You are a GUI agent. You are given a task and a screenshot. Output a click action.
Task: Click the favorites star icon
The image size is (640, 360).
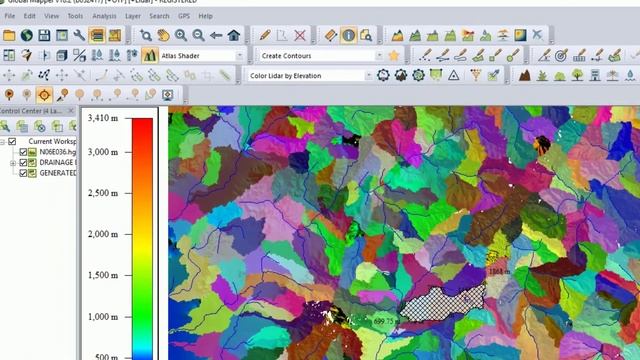click(394, 56)
